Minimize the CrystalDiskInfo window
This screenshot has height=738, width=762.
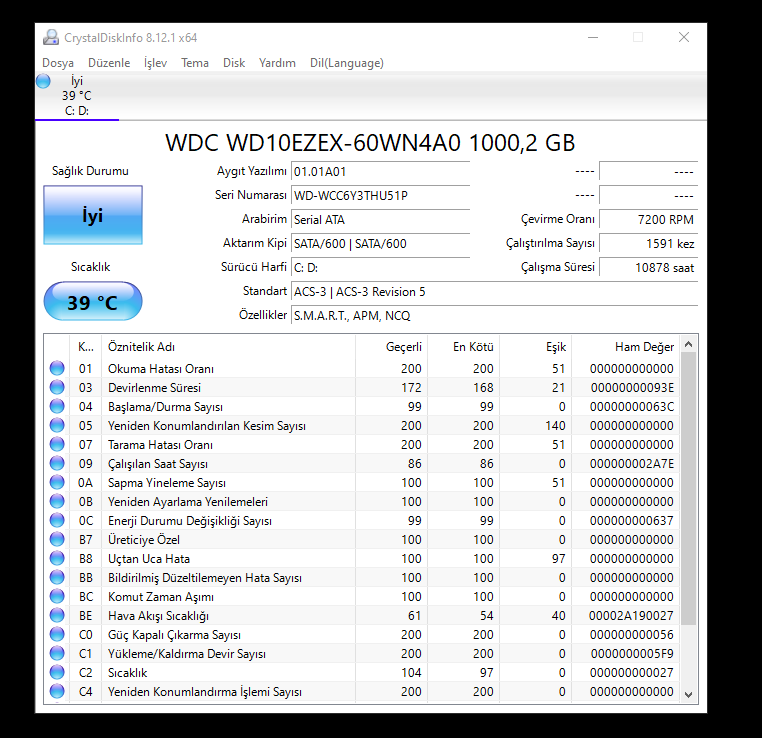pyautogui.click(x=593, y=37)
